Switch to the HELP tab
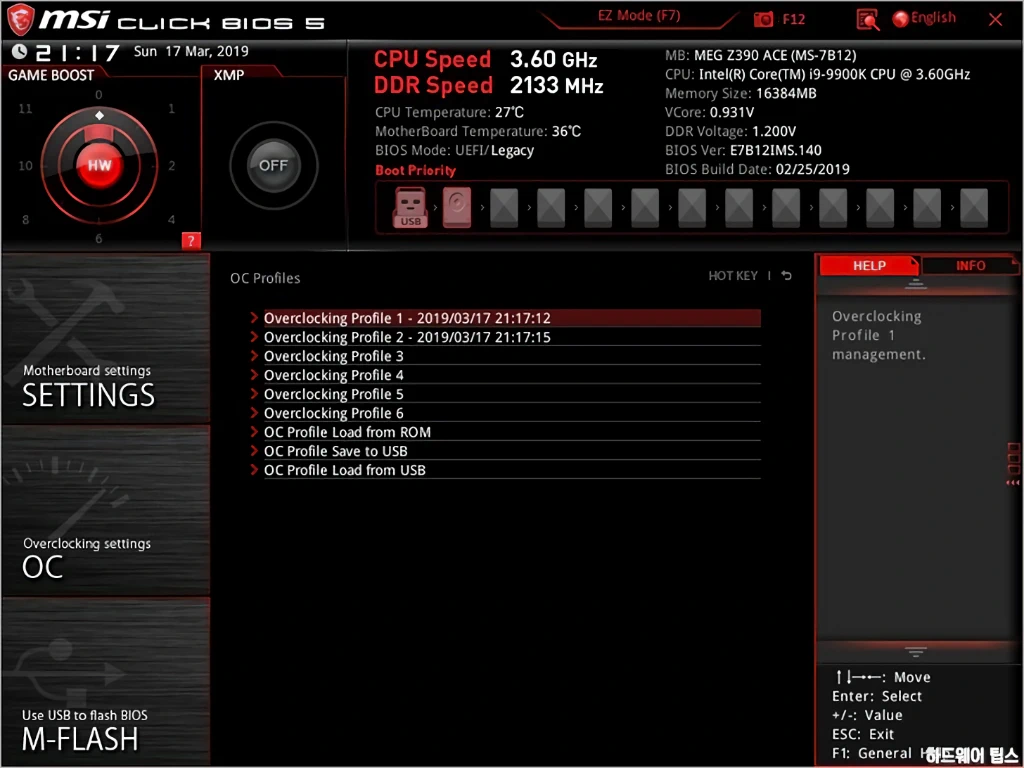Viewport: 1024px width, 768px height. (x=869, y=266)
